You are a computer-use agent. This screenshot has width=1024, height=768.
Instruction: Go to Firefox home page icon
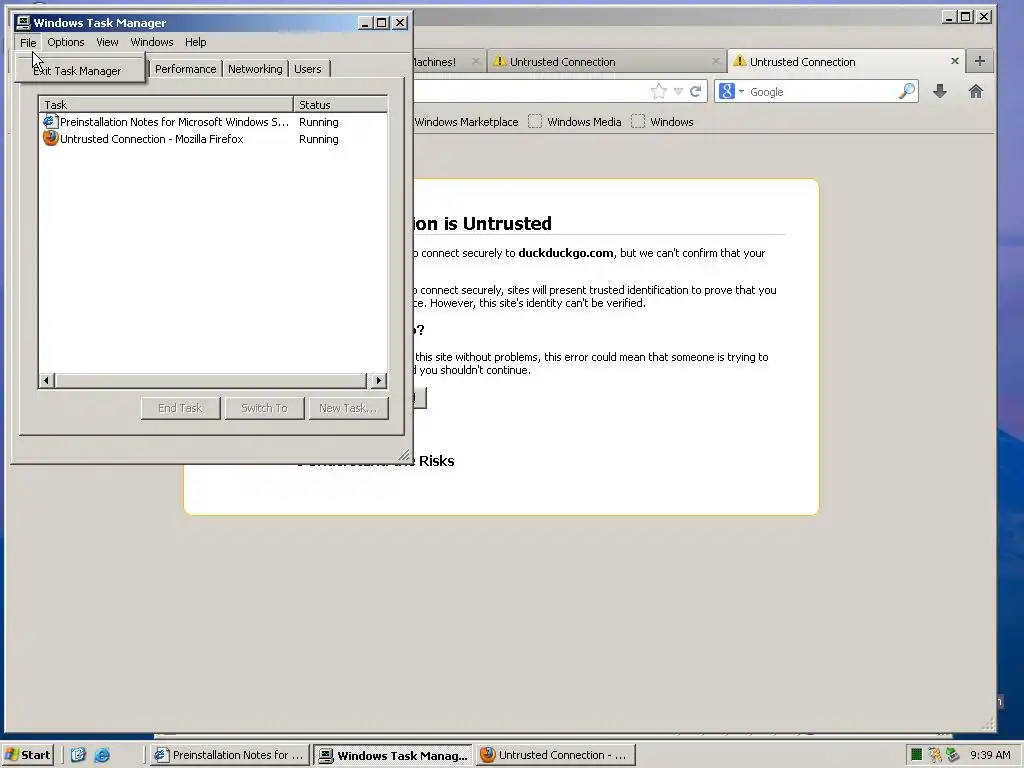(x=976, y=91)
